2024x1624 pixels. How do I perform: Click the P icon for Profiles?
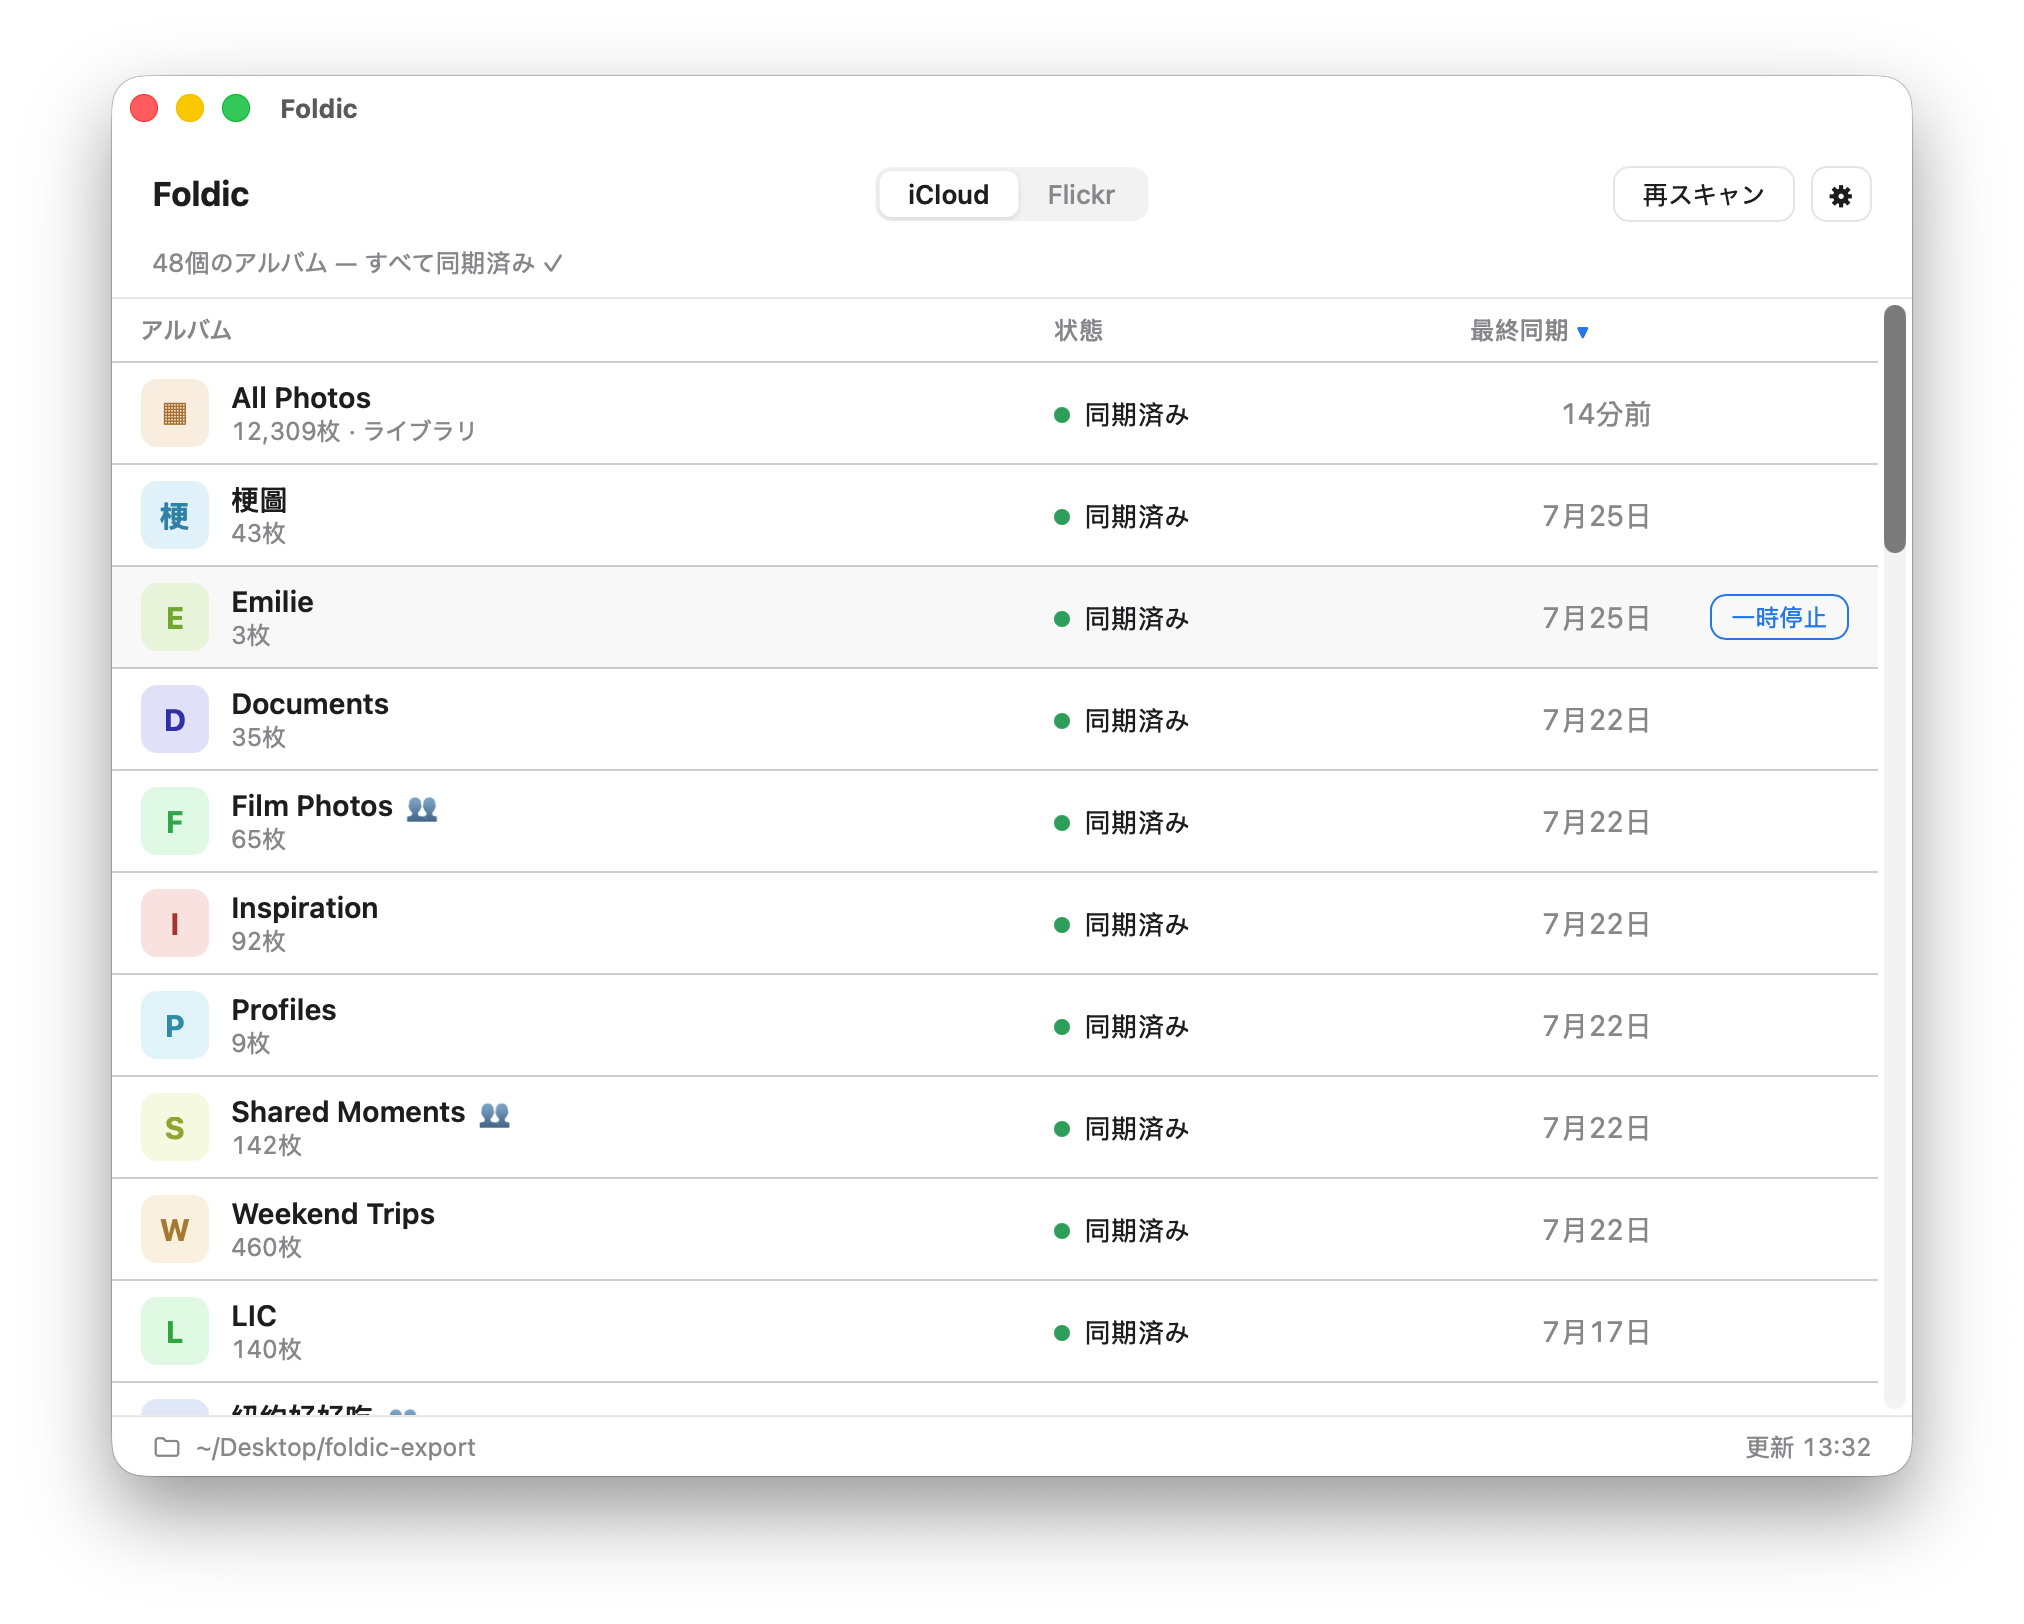click(x=175, y=1025)
